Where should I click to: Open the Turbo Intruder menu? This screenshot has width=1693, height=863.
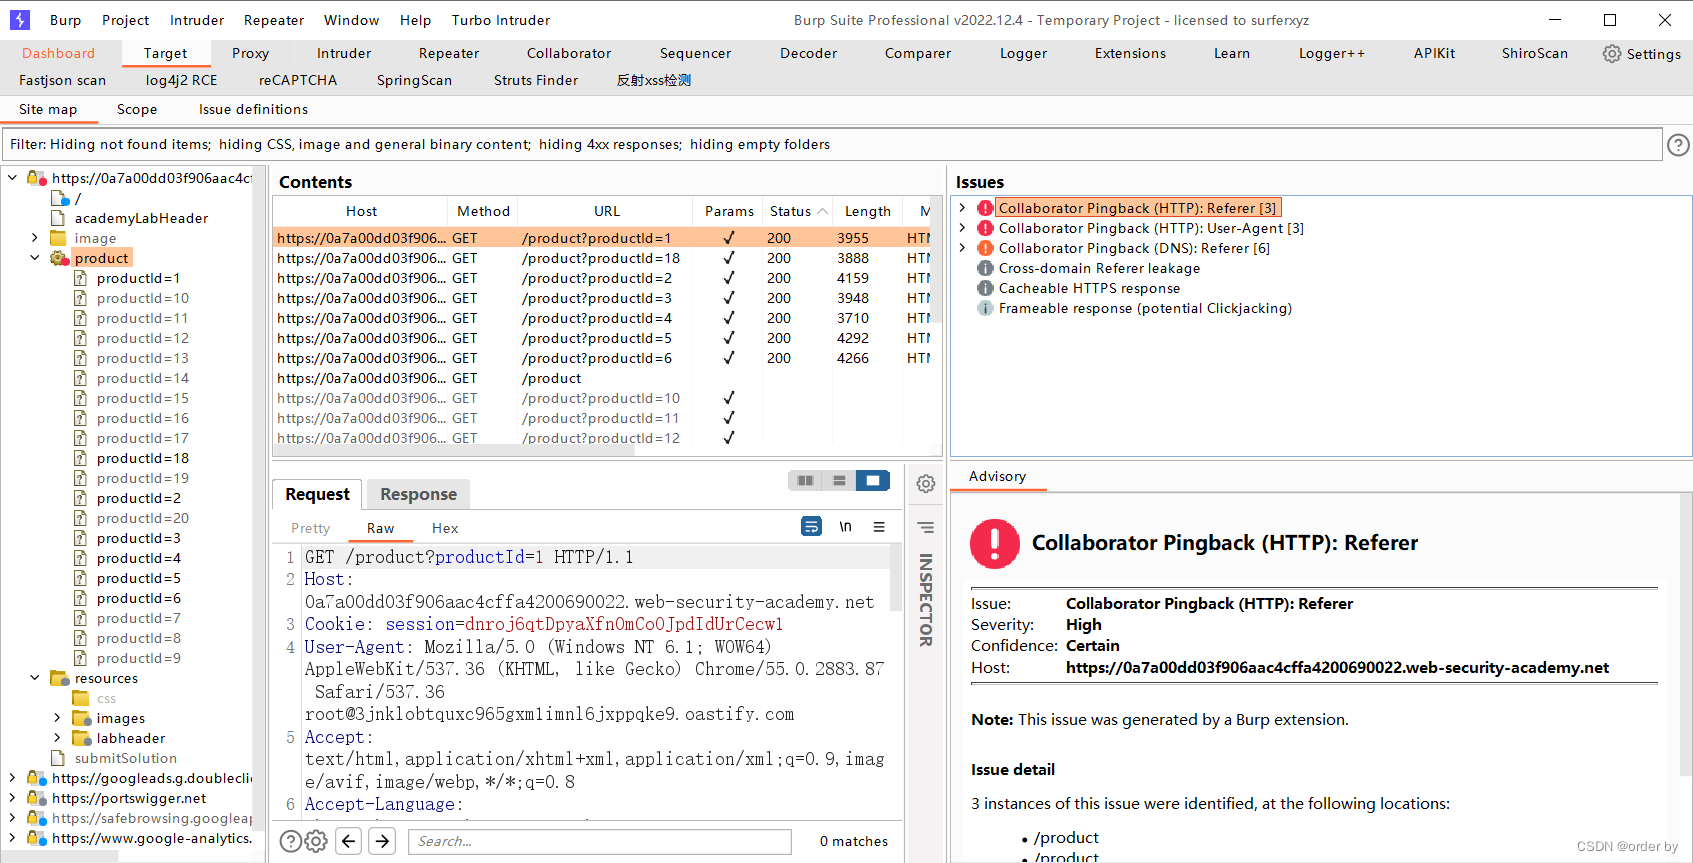click(x=501, y=20)
